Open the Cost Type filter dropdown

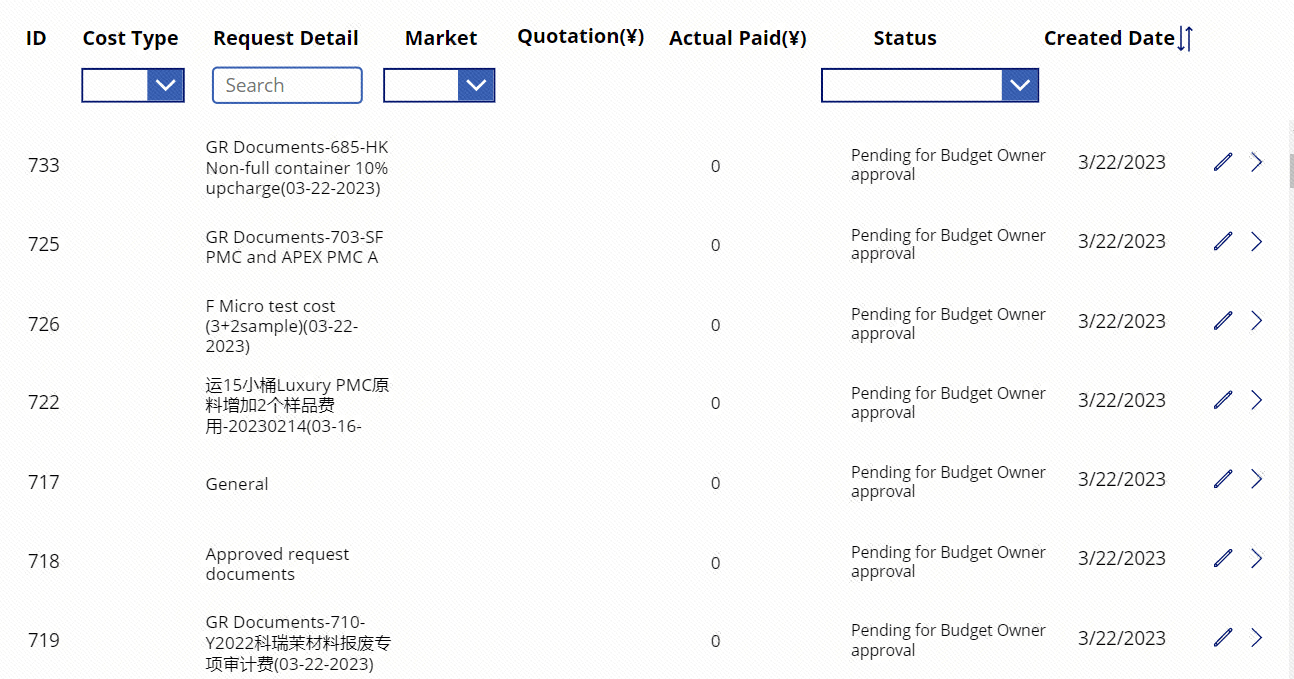133,85
